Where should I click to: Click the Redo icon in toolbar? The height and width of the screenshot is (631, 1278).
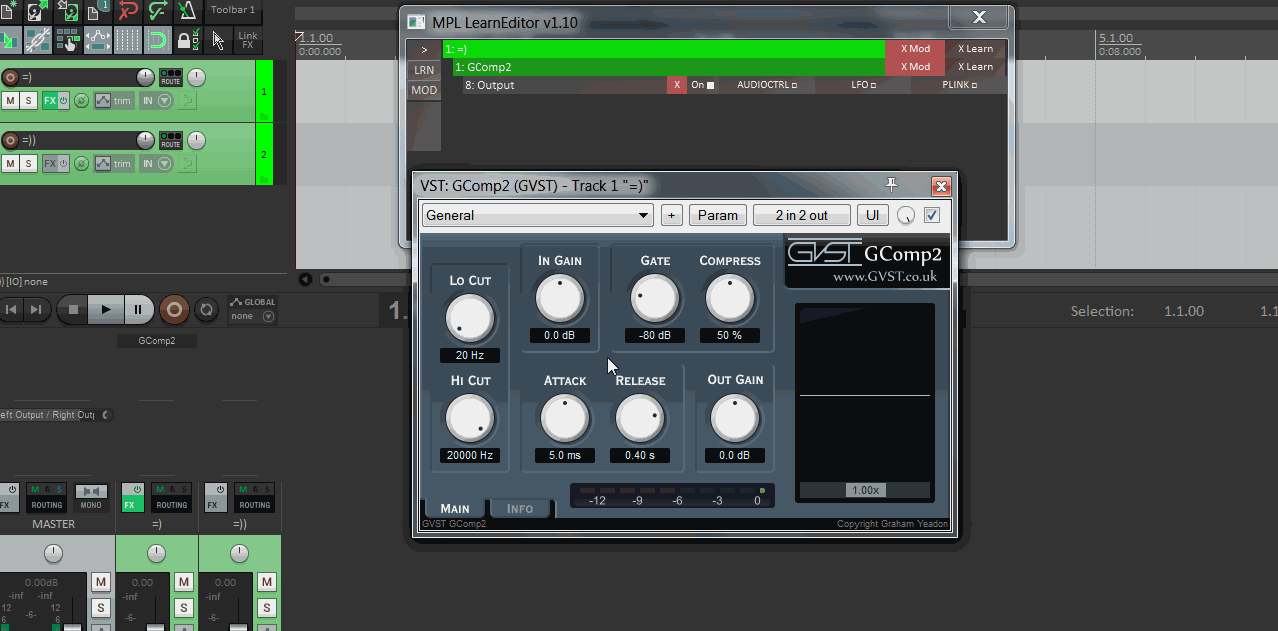[158, 12]
